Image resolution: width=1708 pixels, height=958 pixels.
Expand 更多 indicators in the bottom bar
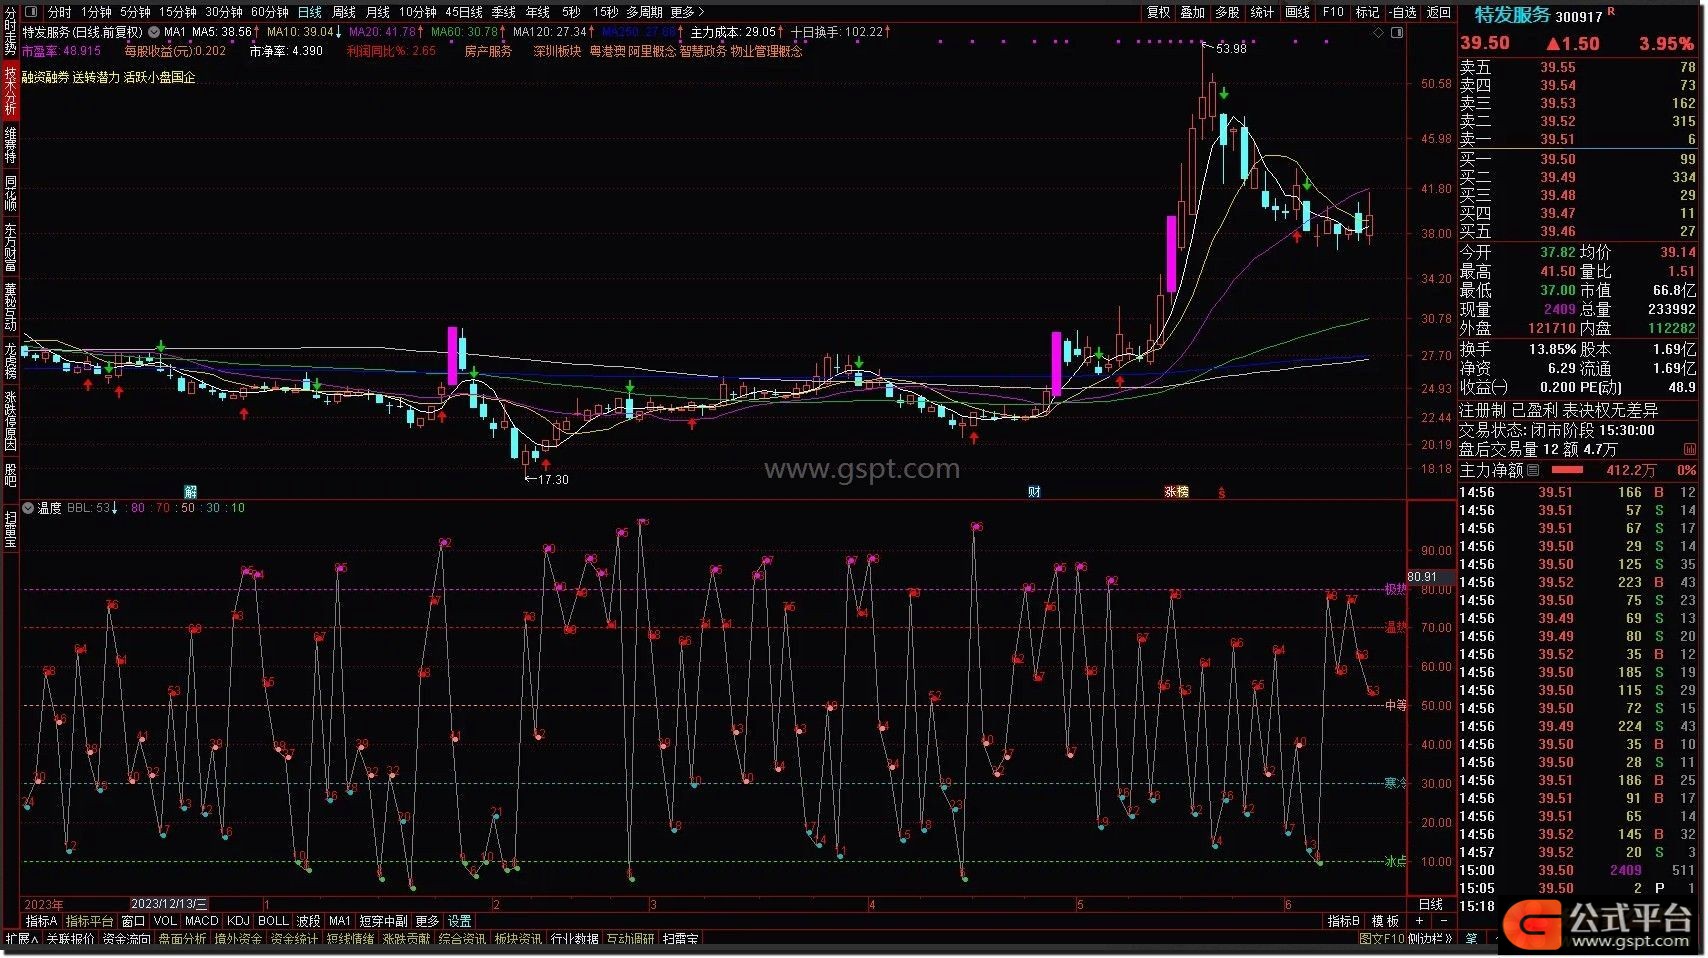427,921
